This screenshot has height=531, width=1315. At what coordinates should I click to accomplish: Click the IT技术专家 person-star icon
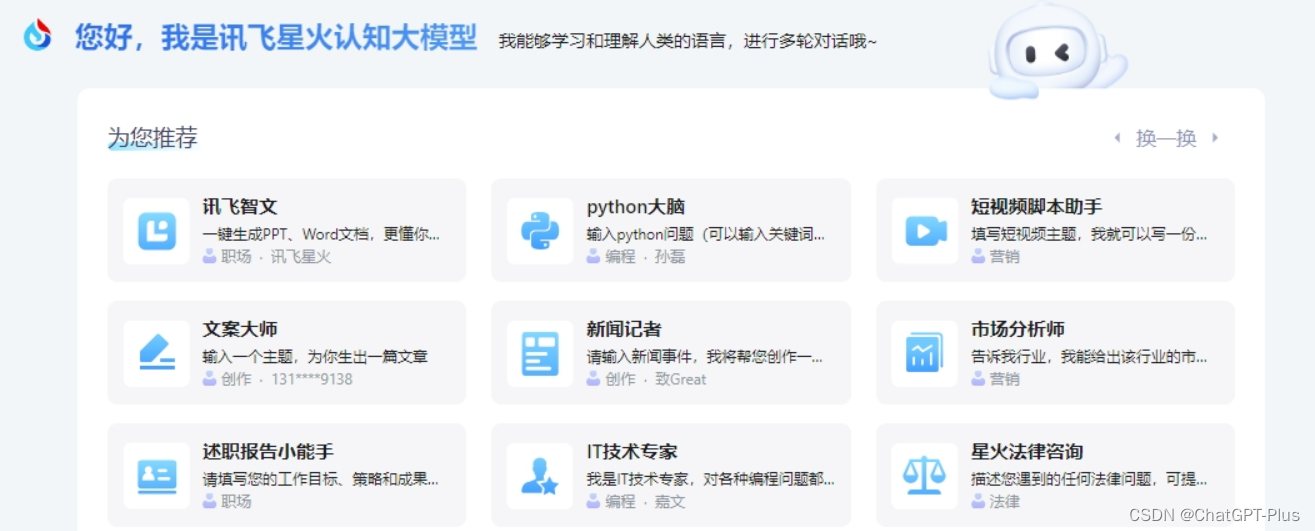tap(540, 476)
